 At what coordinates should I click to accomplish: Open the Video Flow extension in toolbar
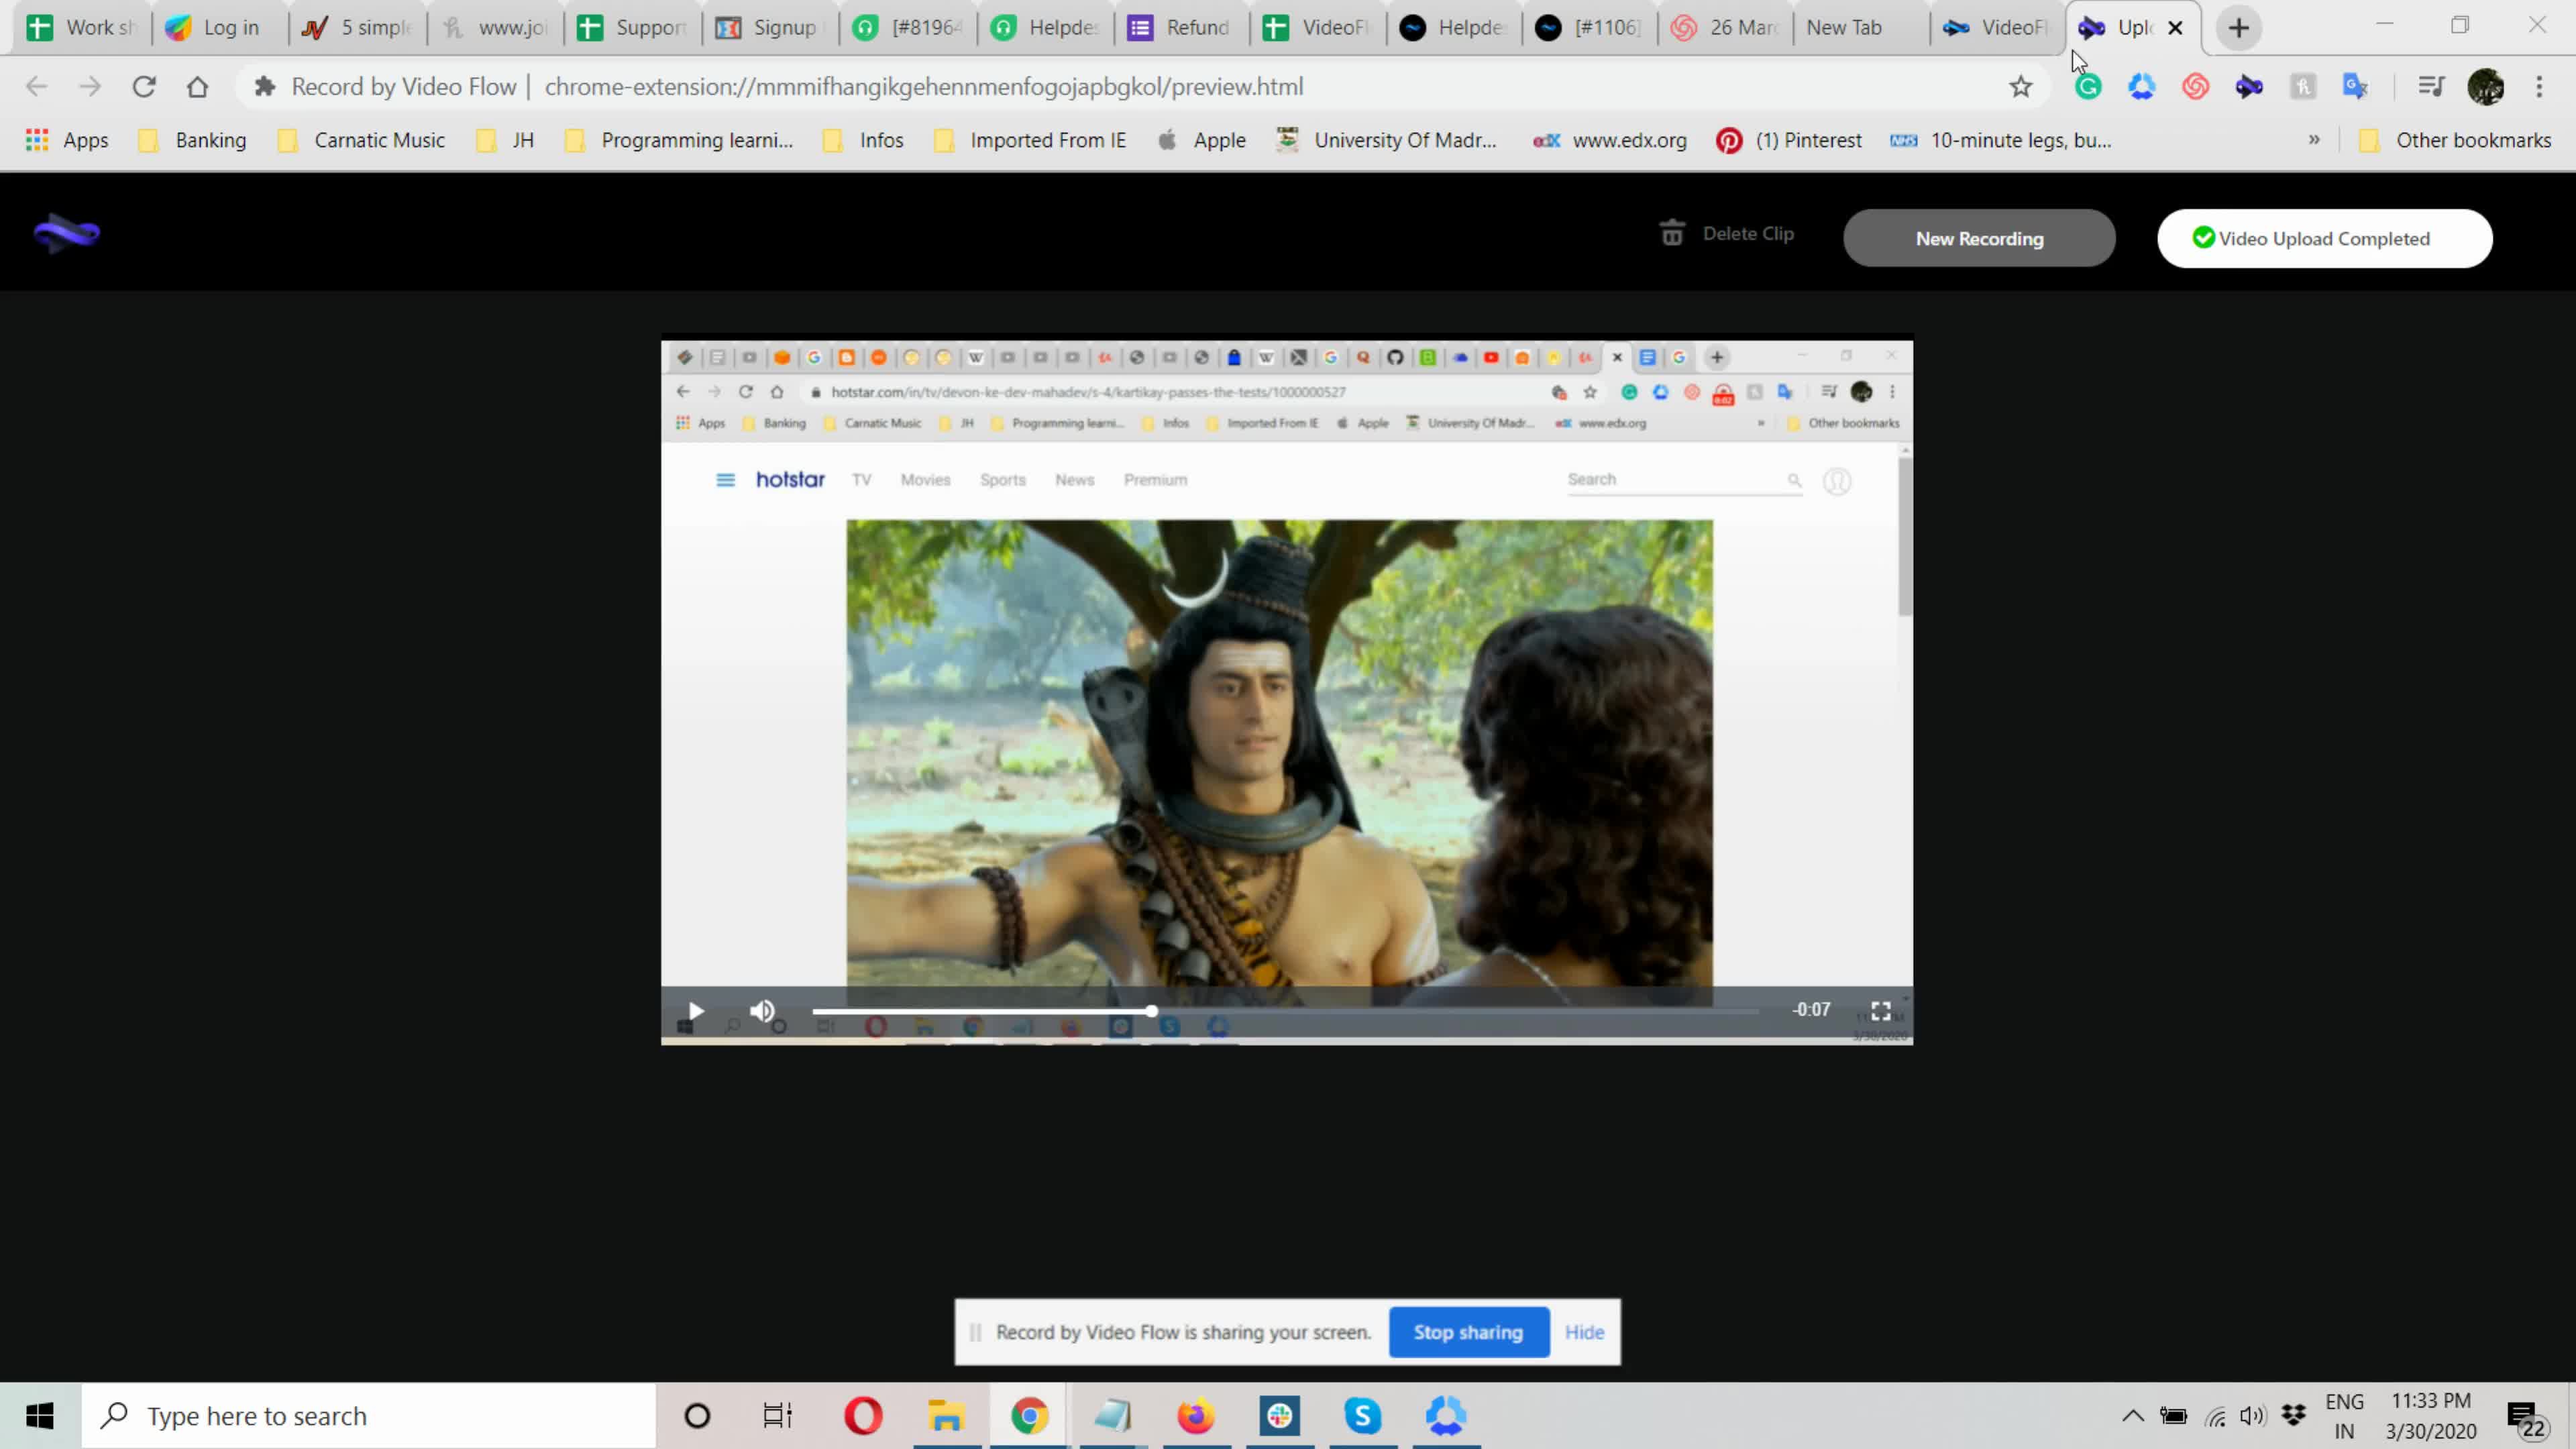pos(2249,87)
